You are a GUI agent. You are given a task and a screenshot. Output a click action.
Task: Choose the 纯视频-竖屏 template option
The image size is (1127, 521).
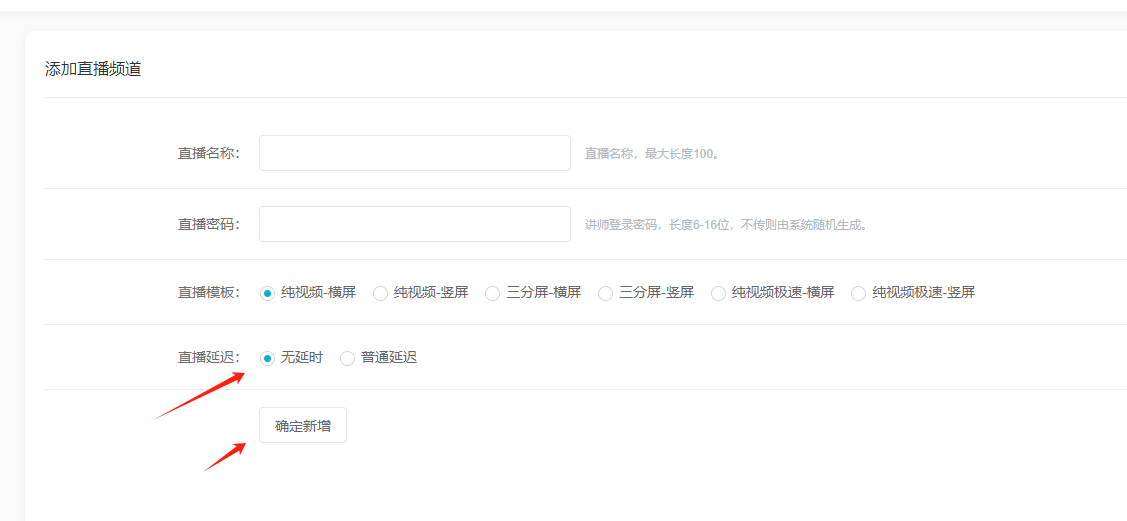(x=380, y=293)
